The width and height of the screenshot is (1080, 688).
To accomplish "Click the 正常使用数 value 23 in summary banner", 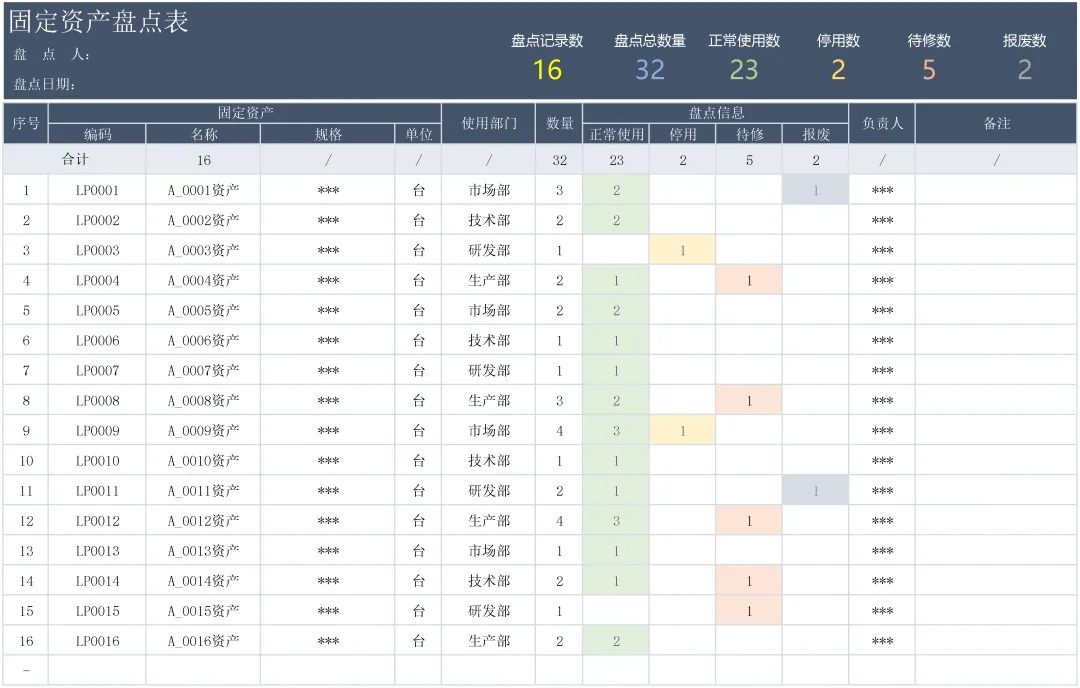I will [744, 70].
